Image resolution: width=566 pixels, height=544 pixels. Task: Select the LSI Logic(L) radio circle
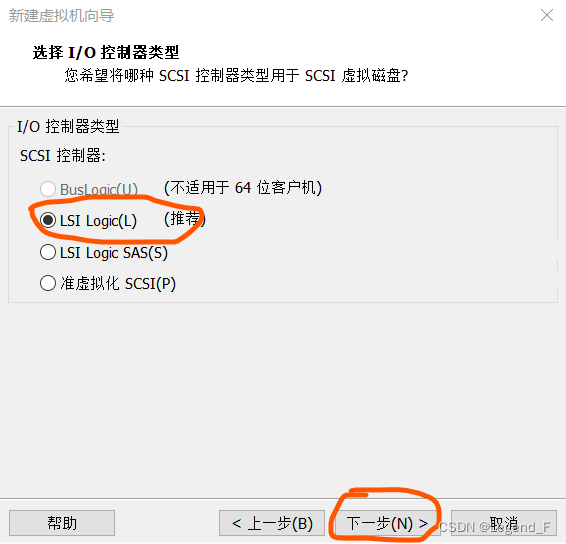pyautogui.click(x=48, y=220)
